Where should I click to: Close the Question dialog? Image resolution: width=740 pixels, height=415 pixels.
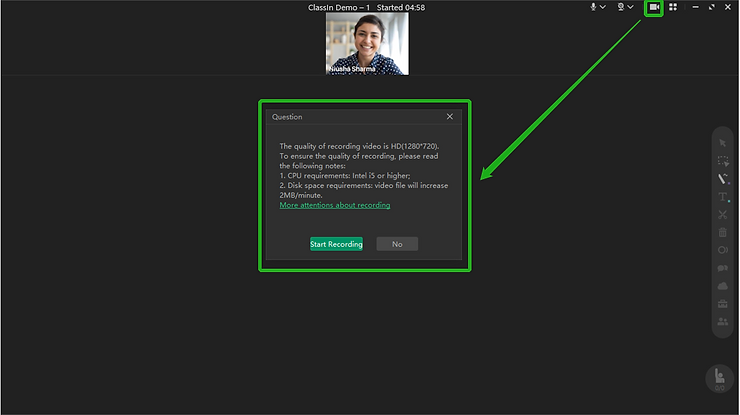450,117
